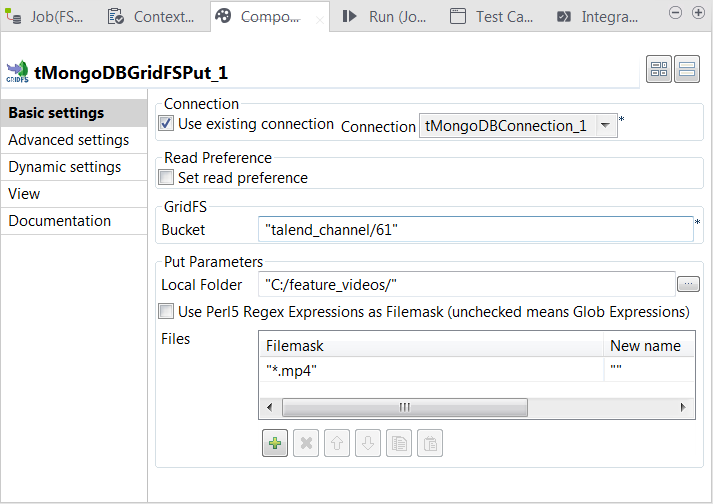The image size is (713, 504).
Task: Switch to the stacked rows layout icon
Action: pos(687,69)
